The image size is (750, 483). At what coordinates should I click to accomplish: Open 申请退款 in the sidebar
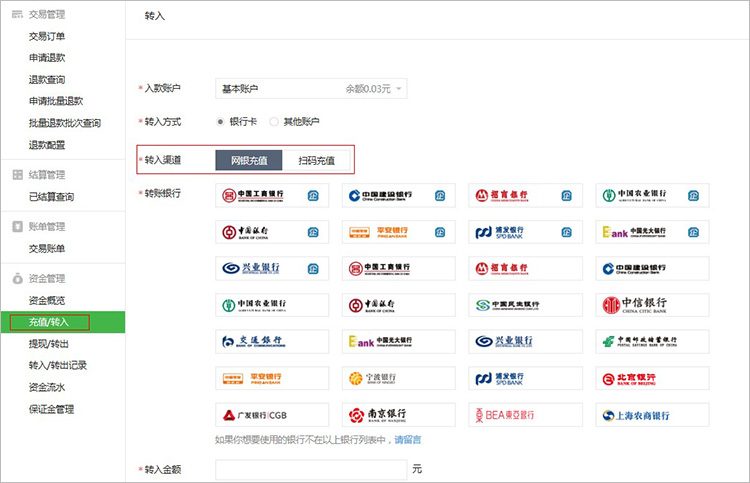pos(47,58)
